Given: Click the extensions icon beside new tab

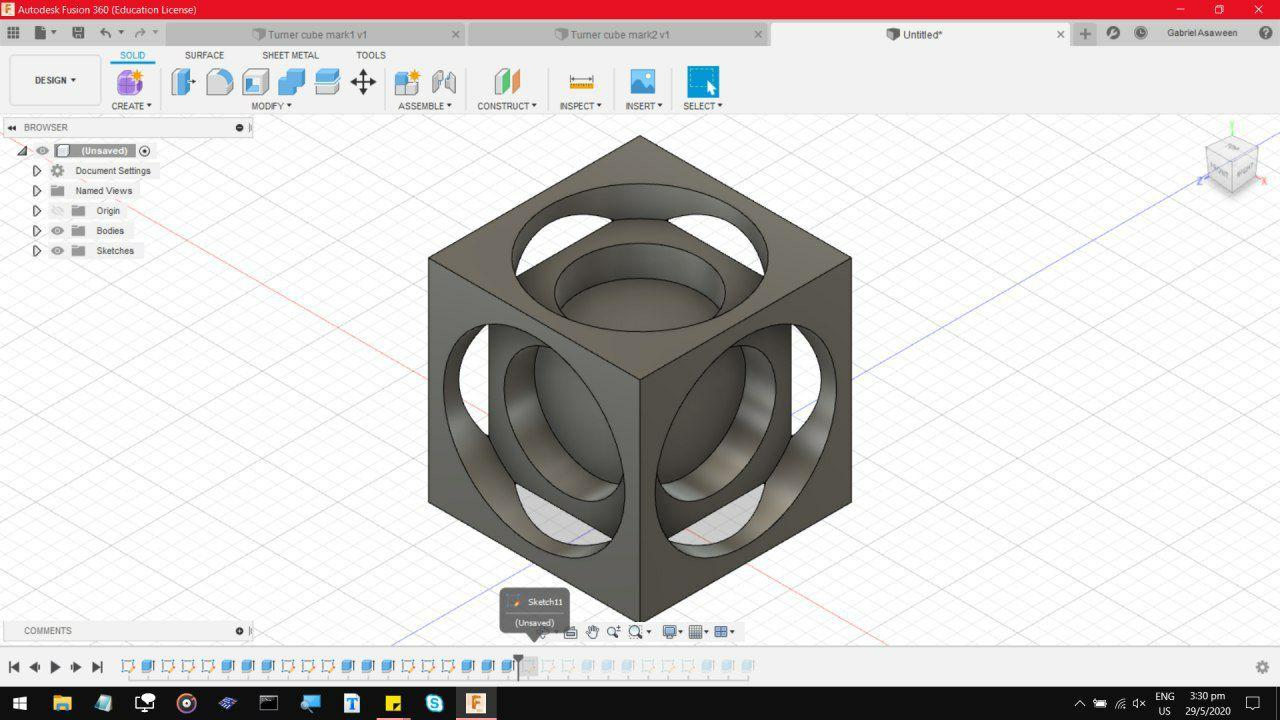Looking at the screenshot, I should coord(1113,33).
